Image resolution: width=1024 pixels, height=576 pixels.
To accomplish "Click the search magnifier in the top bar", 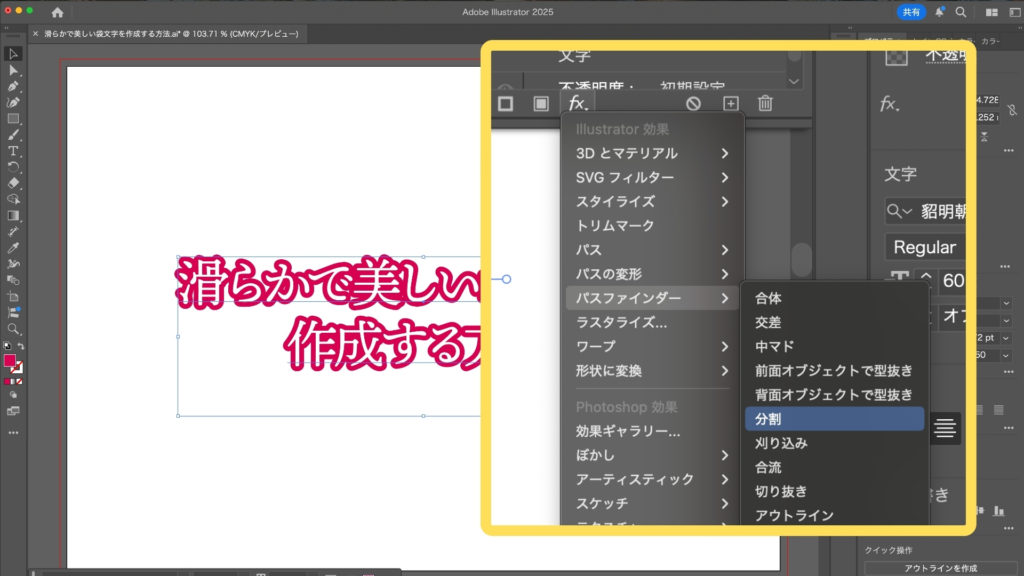I will point(961,12).
